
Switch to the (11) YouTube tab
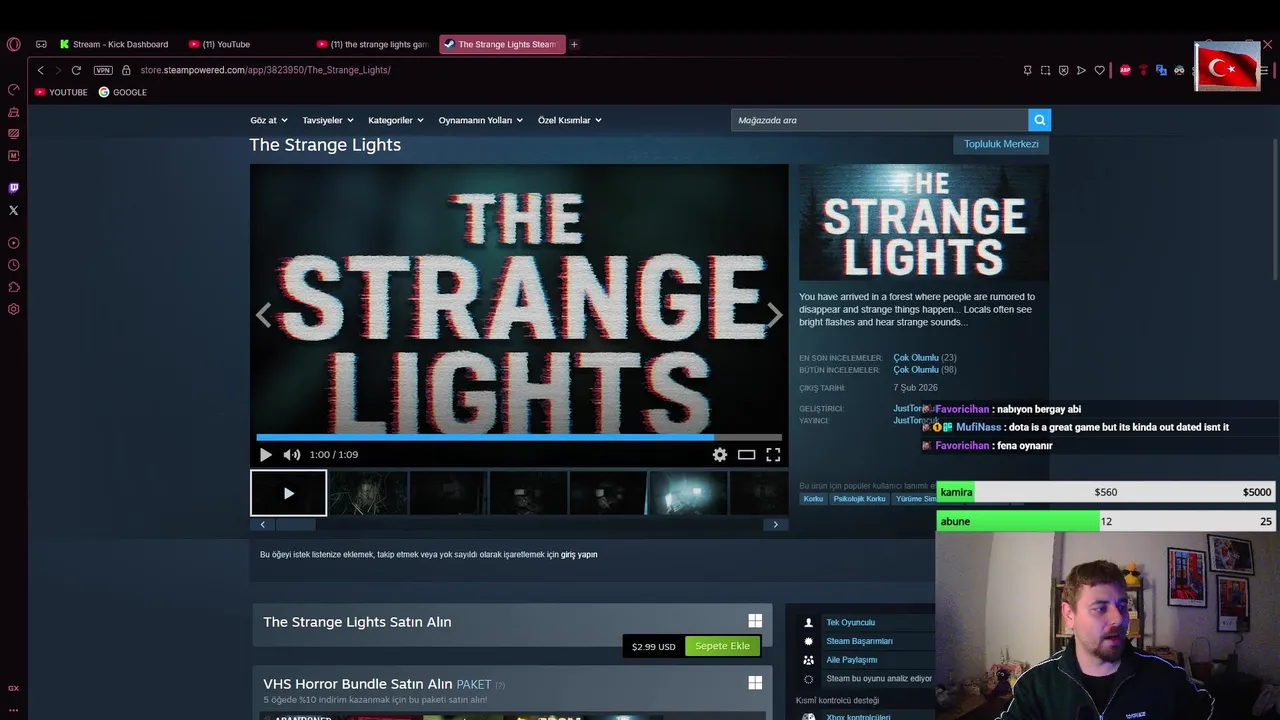(x=245, y=44)
